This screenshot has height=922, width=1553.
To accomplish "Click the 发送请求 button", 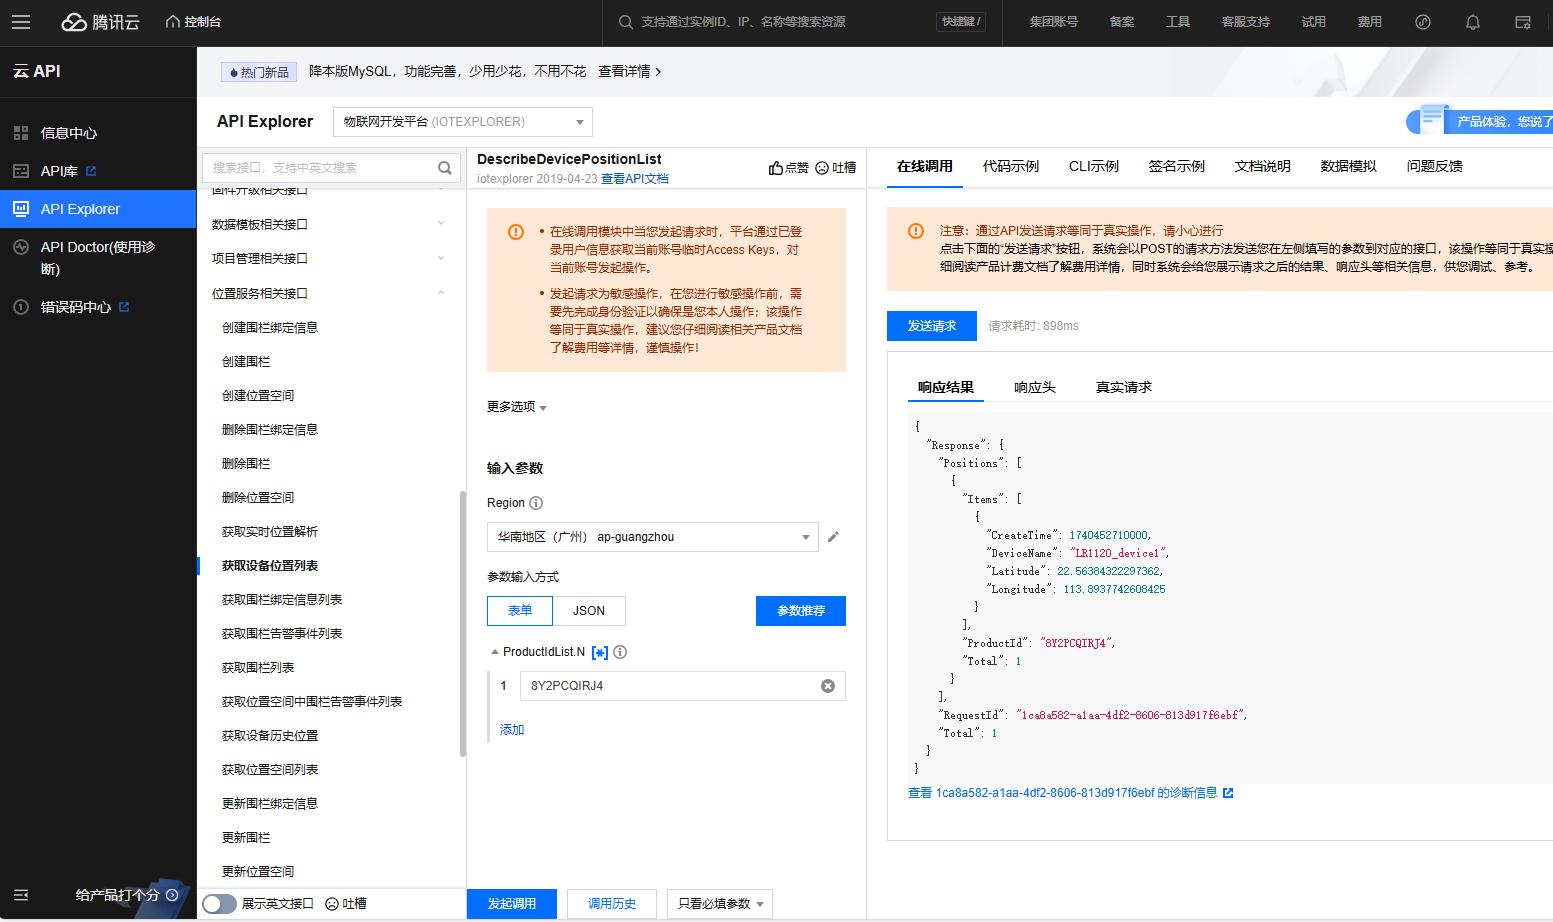I will pyautogui.click(x=932, y=326).
